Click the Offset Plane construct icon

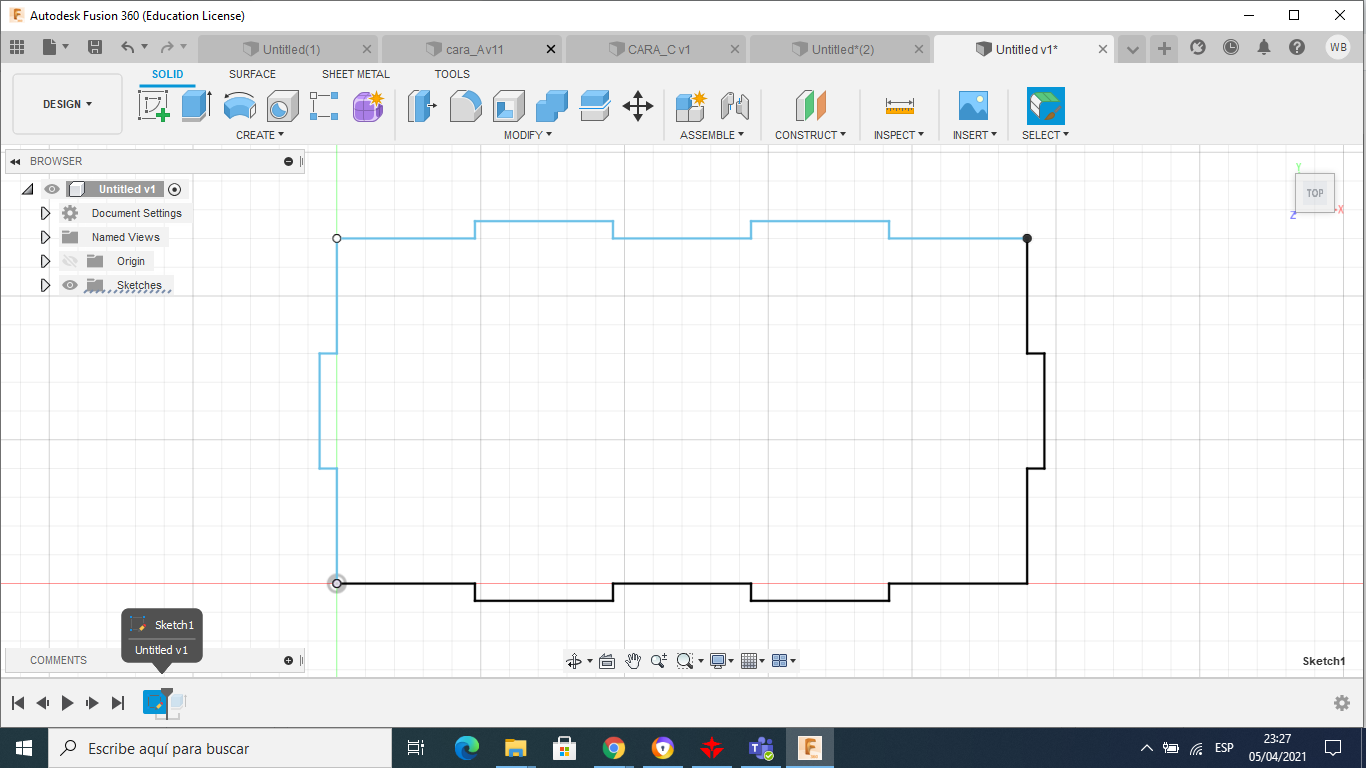coord(811,105)
